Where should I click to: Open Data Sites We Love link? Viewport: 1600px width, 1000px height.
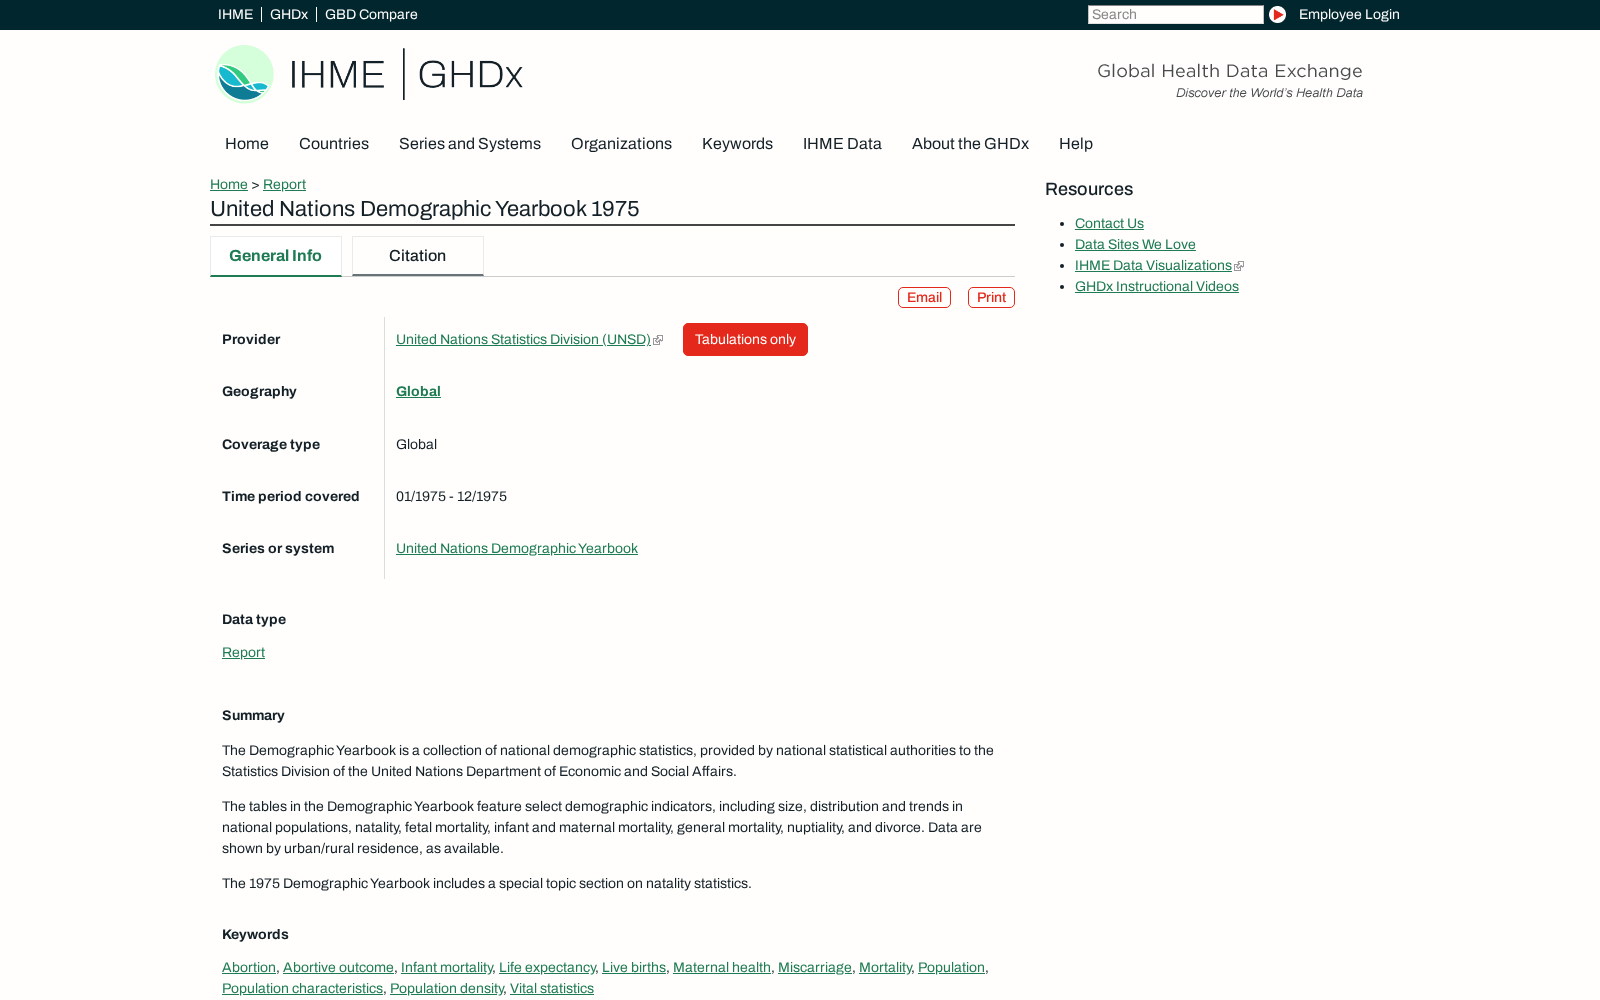click(x=1135, y=245)
